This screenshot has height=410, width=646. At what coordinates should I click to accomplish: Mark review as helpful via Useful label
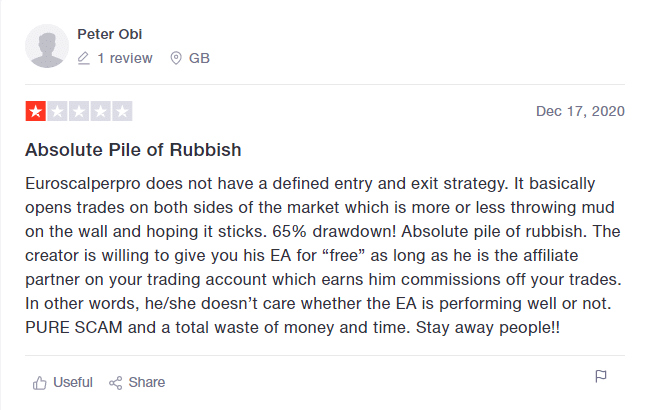click(73, 382)
